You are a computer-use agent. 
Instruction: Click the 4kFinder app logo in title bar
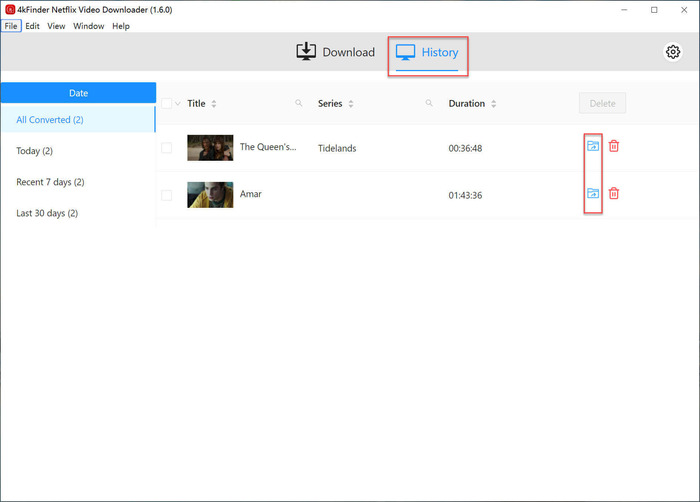(x=10, y=10)
